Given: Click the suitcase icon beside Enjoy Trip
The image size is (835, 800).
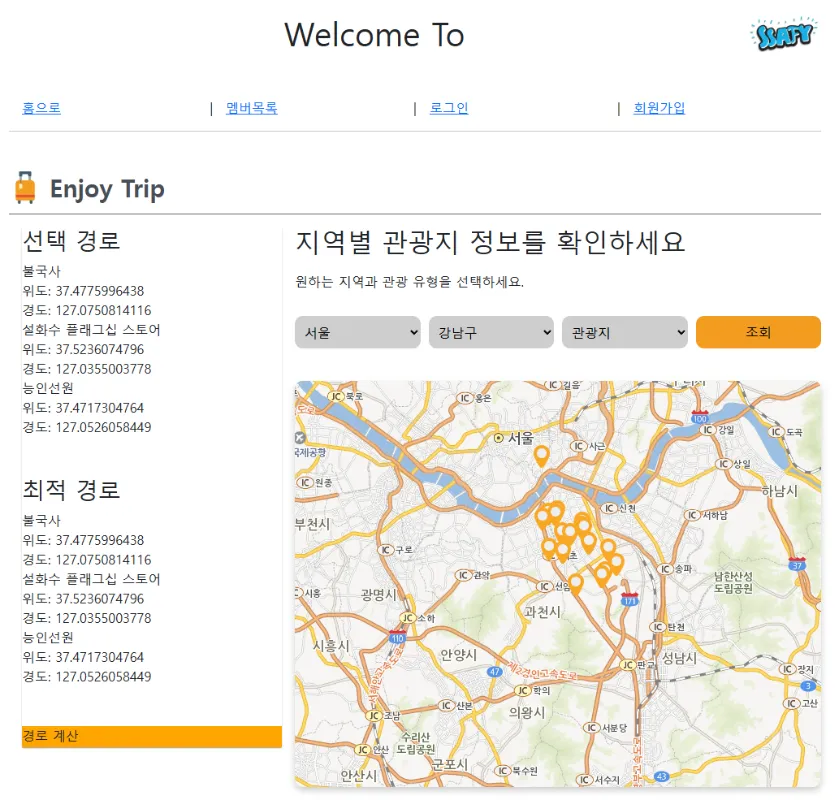Looking at the screenshot, I should point(26,188).
